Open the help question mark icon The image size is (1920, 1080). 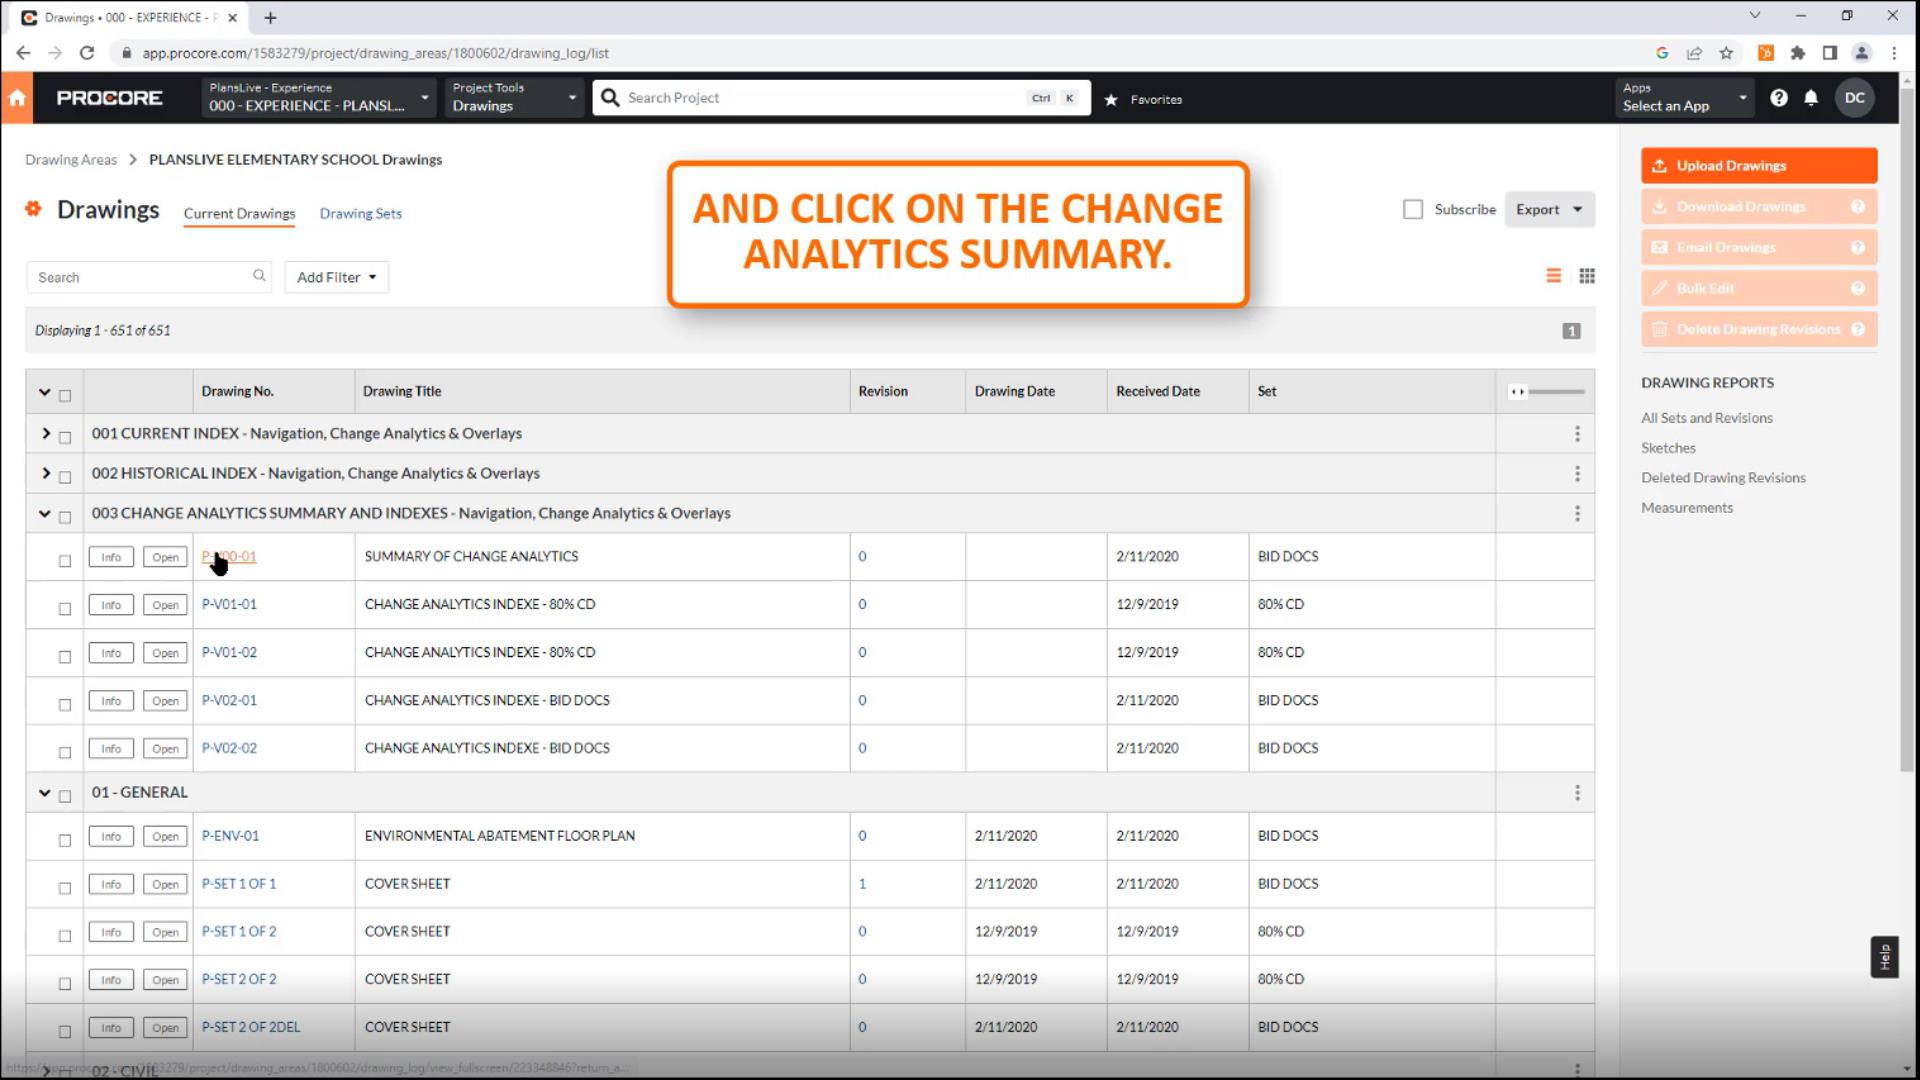point(1778,98)
